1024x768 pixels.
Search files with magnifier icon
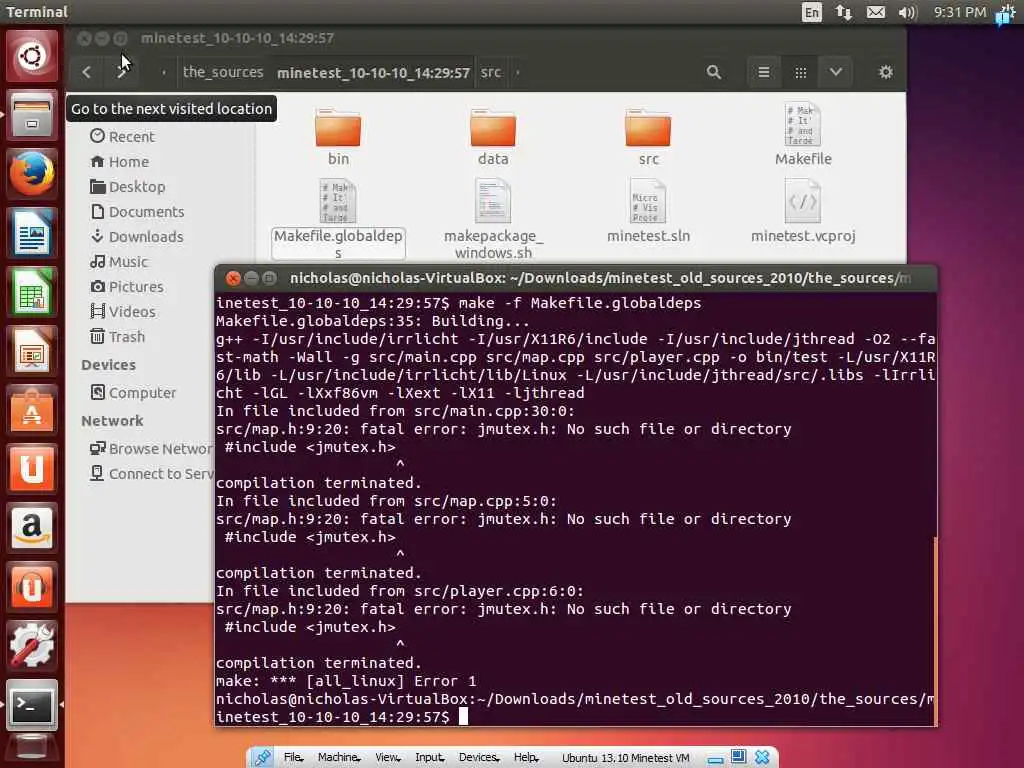pyautogui.click(x=714, y=72)
